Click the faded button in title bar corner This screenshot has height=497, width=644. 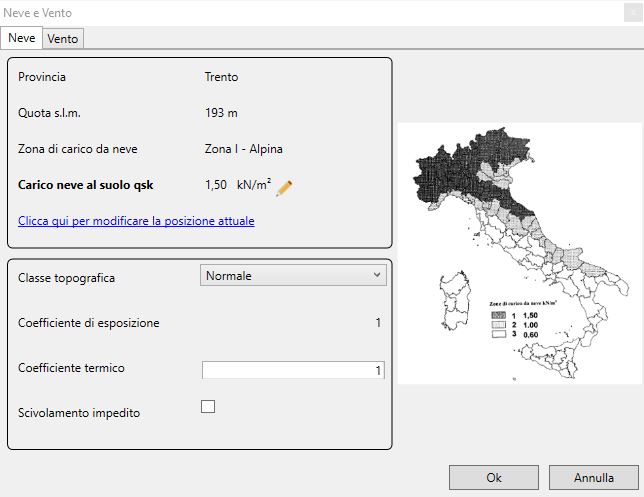click(633, 13)
